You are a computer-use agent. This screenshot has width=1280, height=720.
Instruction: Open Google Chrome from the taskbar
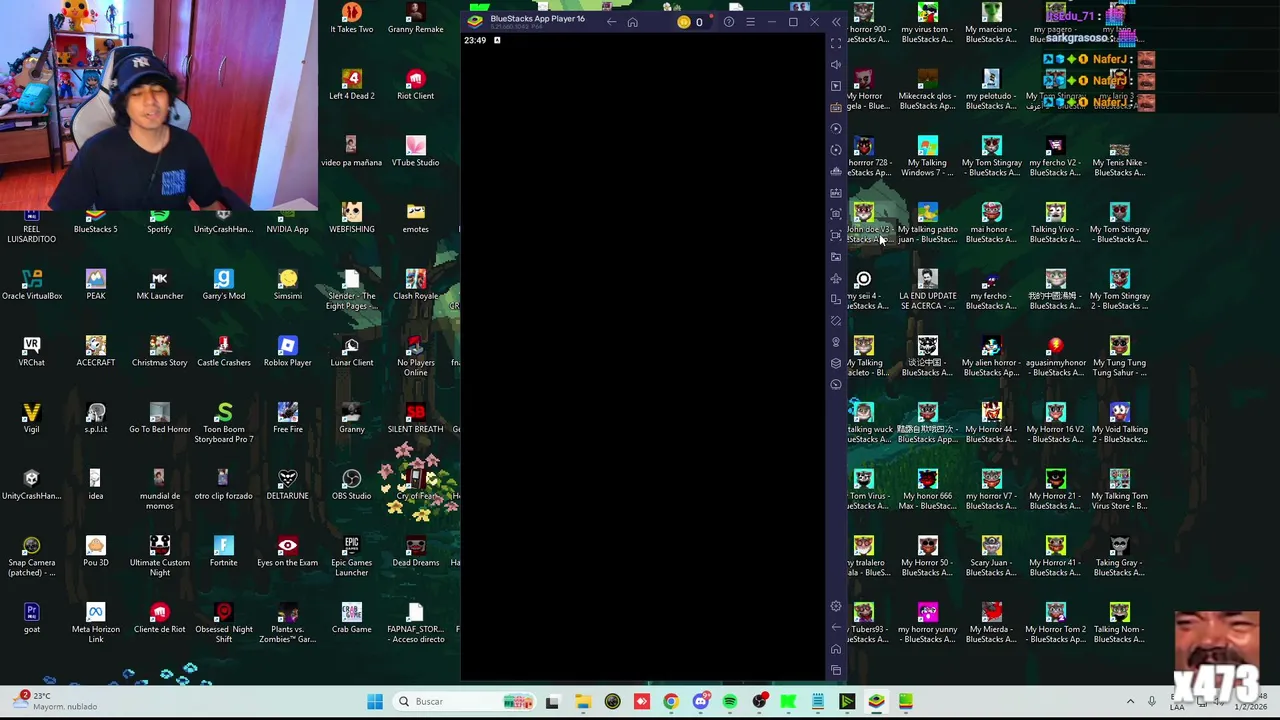tap(671, 702)
